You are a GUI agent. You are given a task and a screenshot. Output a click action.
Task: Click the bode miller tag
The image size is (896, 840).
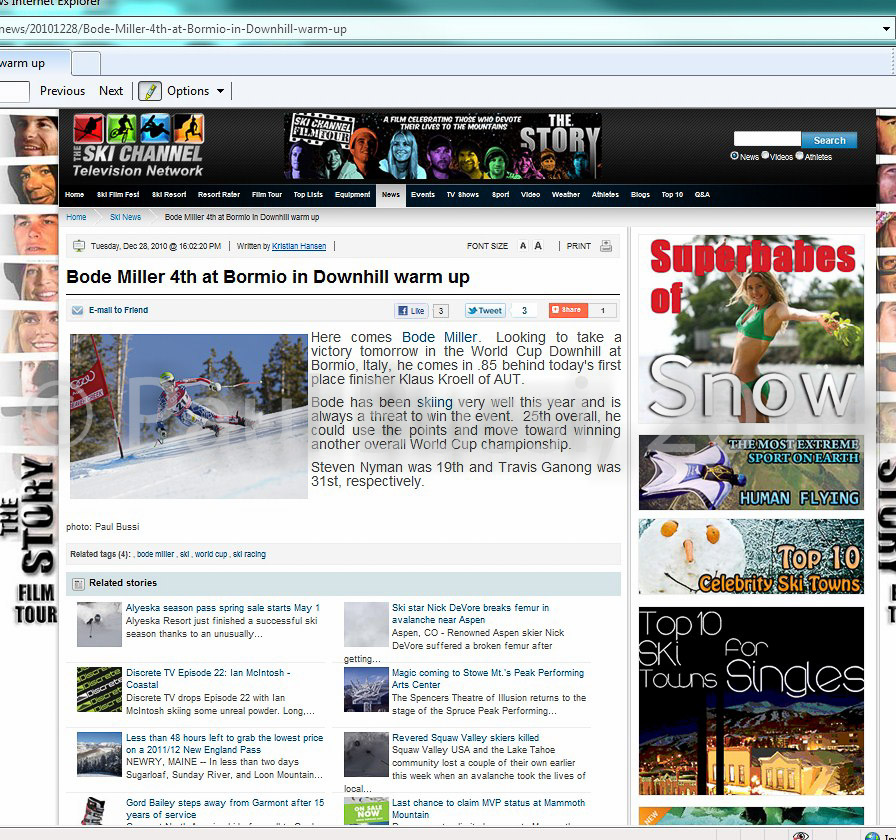tap(155, 554)
